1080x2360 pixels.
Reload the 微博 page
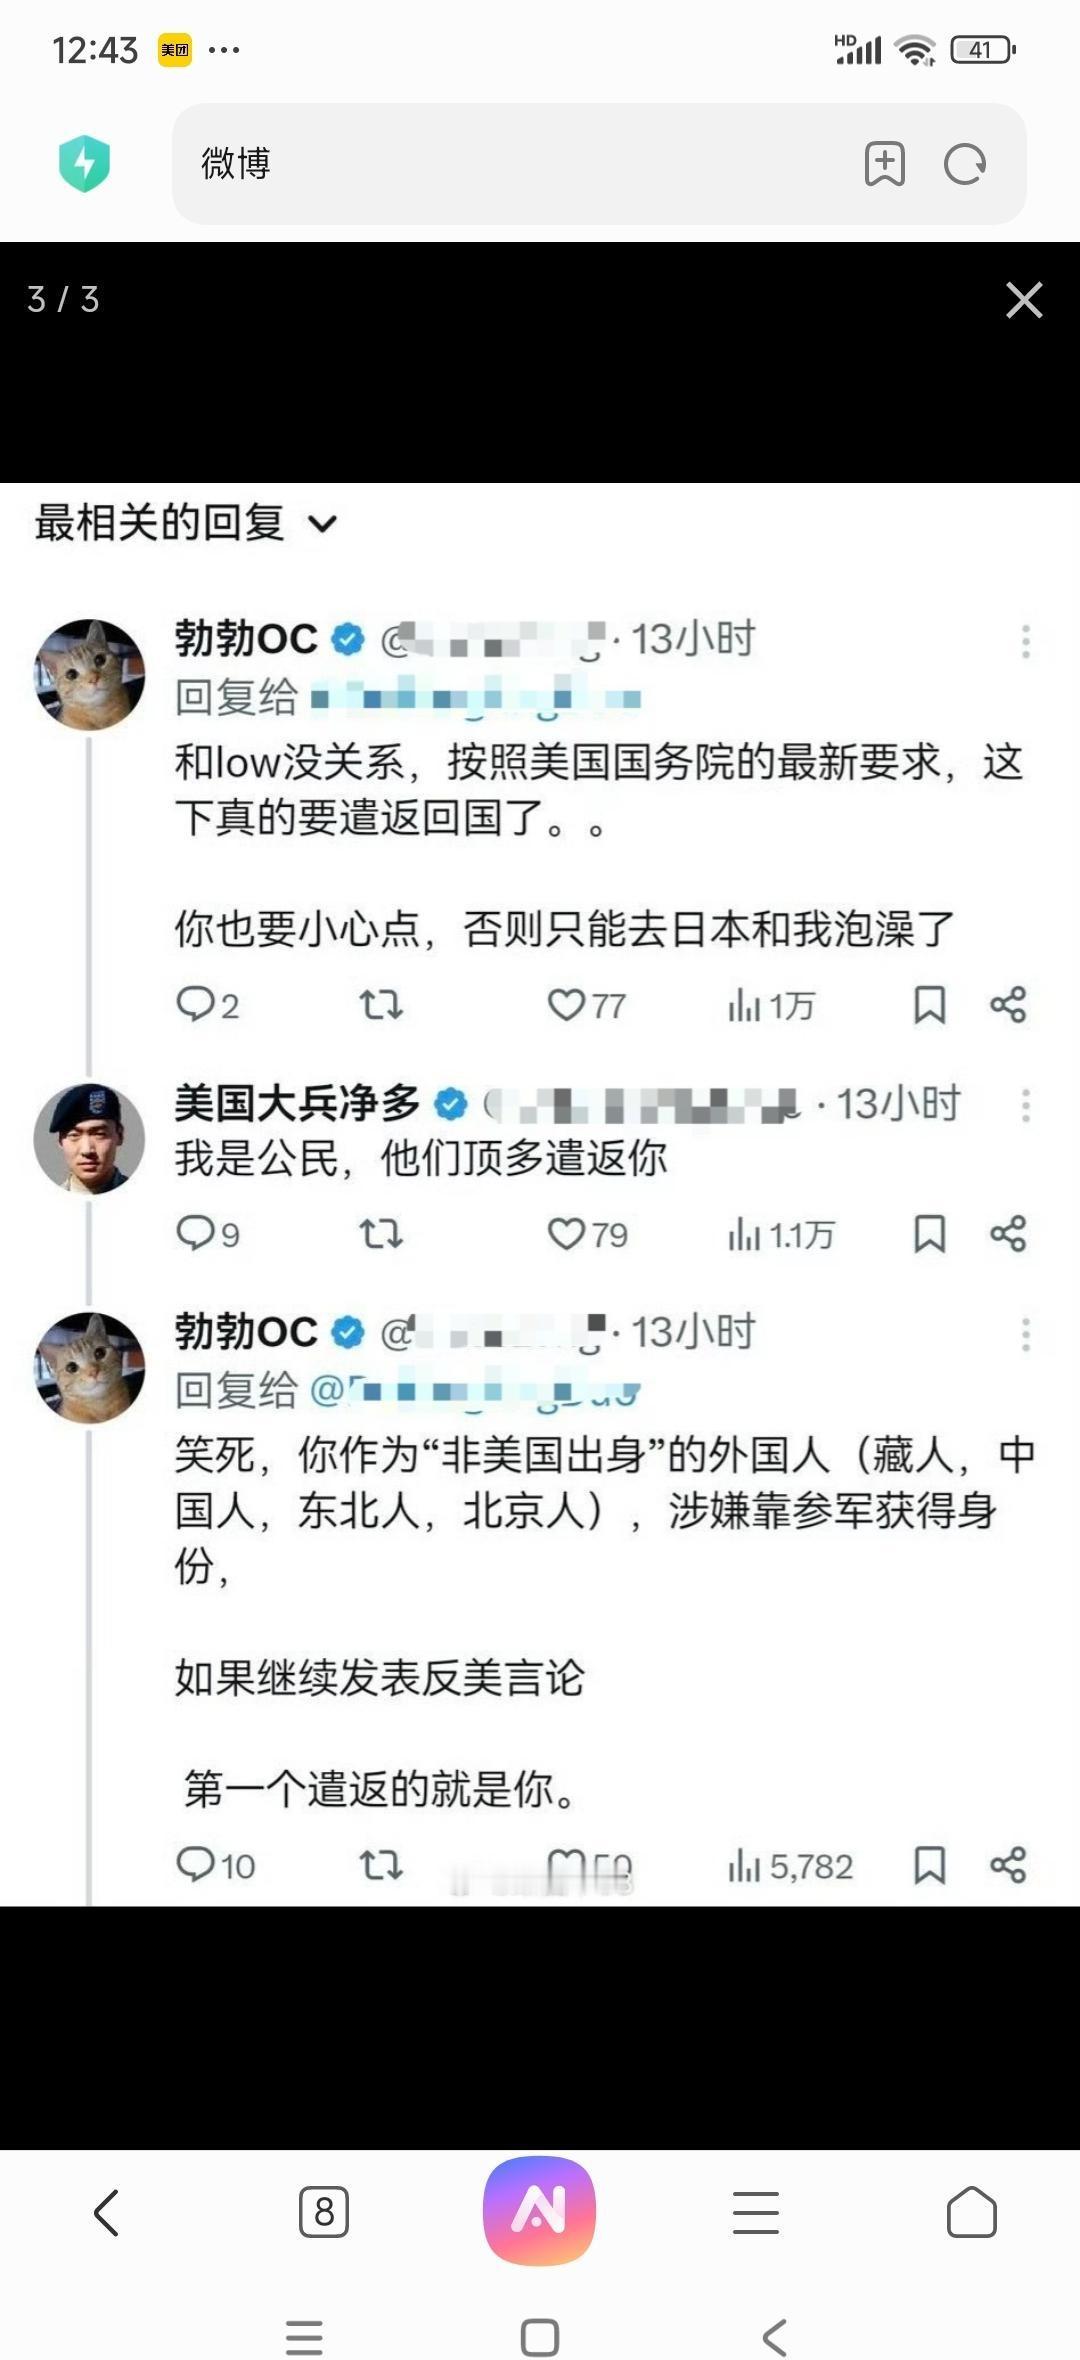(965, 164)
